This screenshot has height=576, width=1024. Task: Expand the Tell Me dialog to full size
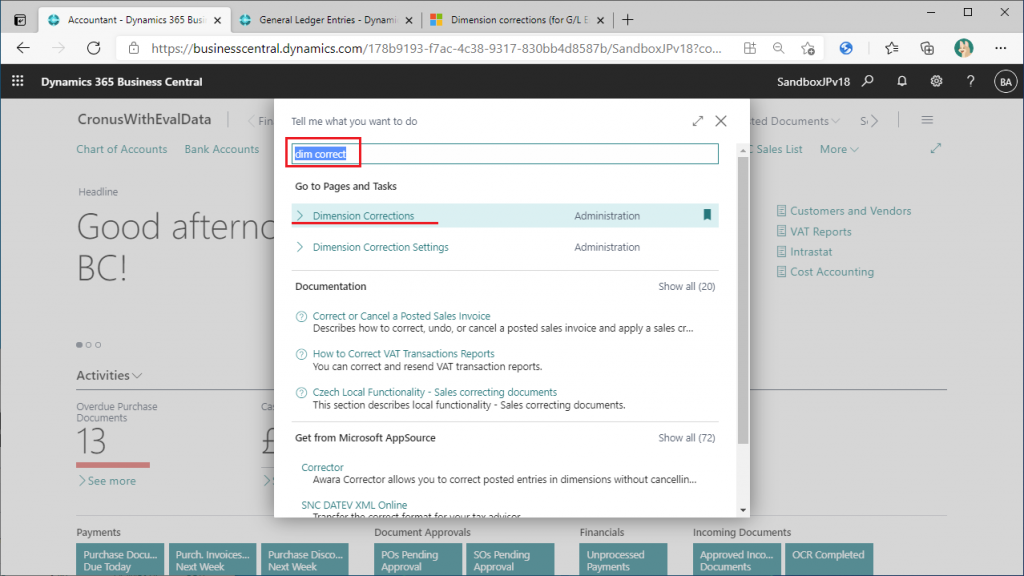tap(697, 121)
